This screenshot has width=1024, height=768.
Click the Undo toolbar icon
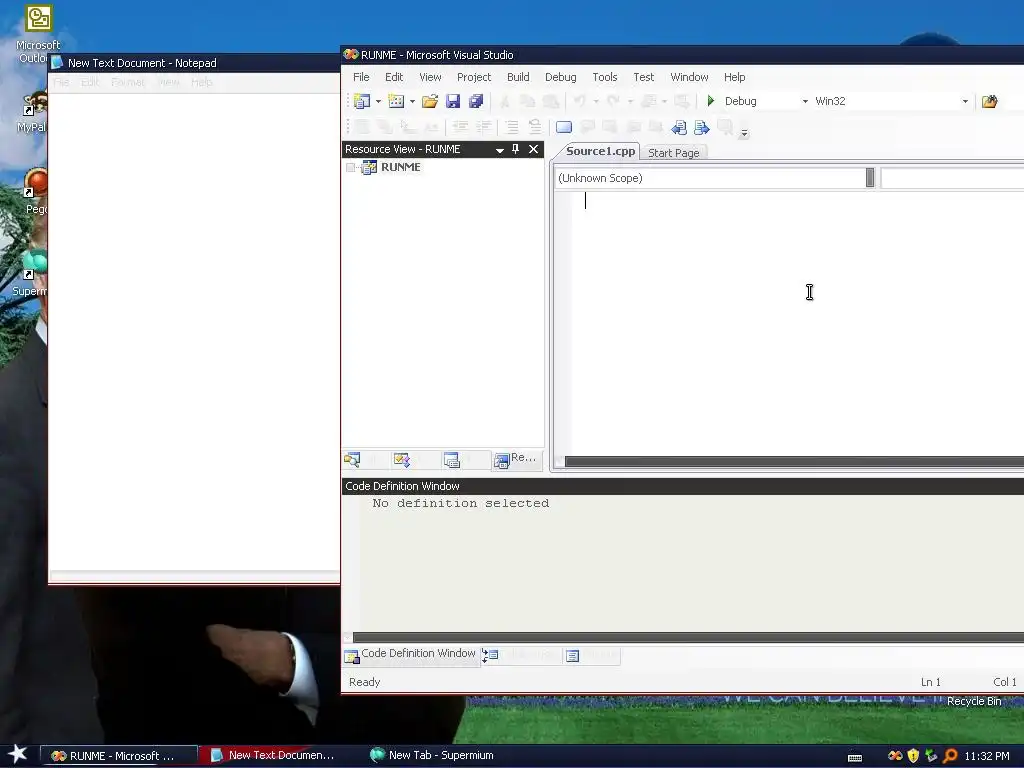click(579, 101)
